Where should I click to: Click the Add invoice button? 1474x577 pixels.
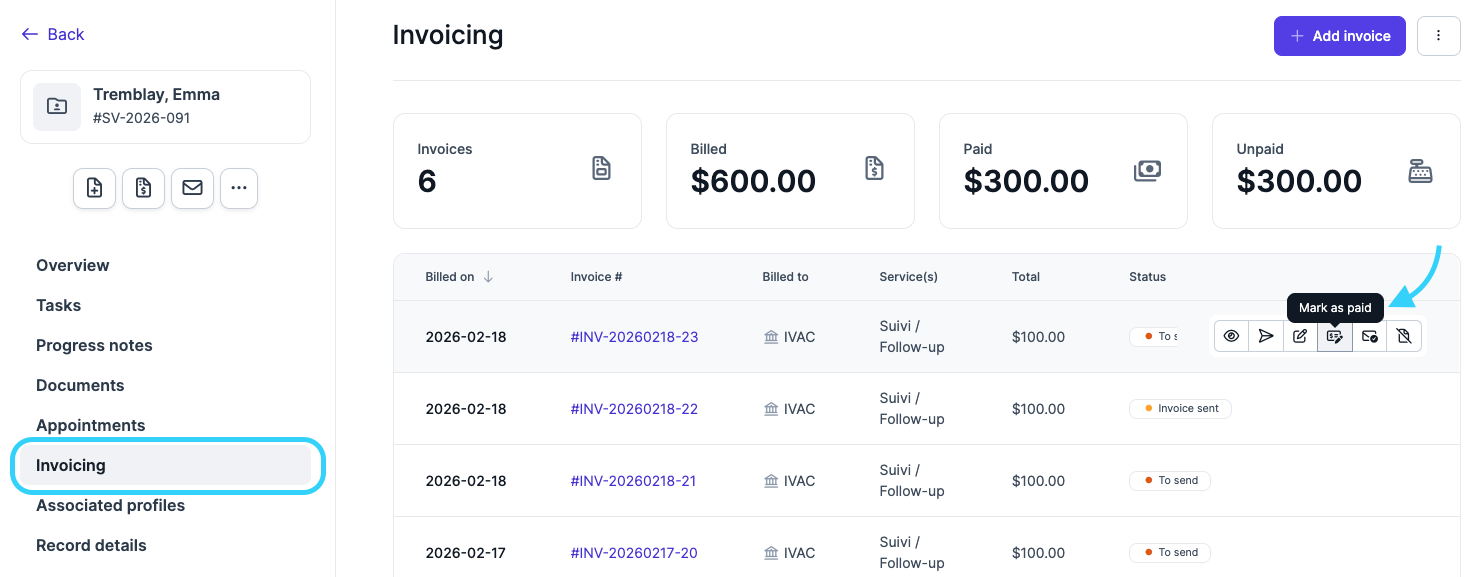pyautogui.click(x=1339, y=36)
